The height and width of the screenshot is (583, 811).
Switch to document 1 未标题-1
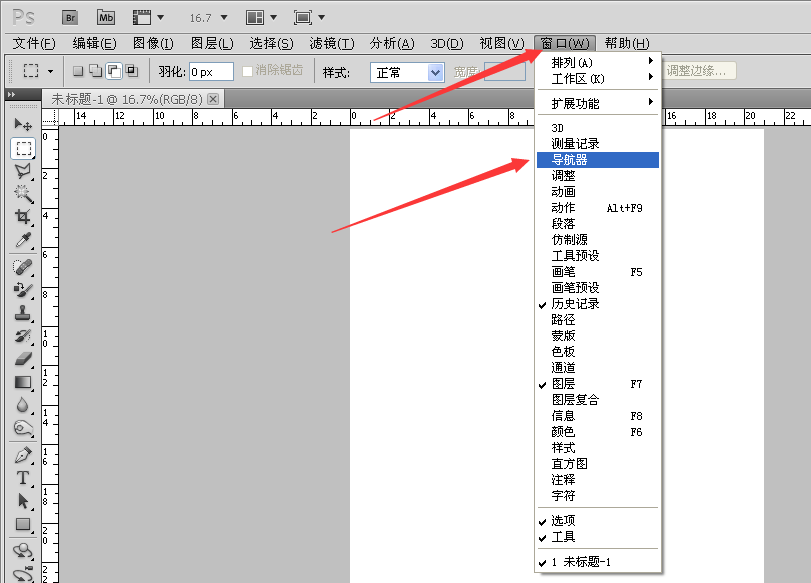(598, 562)
